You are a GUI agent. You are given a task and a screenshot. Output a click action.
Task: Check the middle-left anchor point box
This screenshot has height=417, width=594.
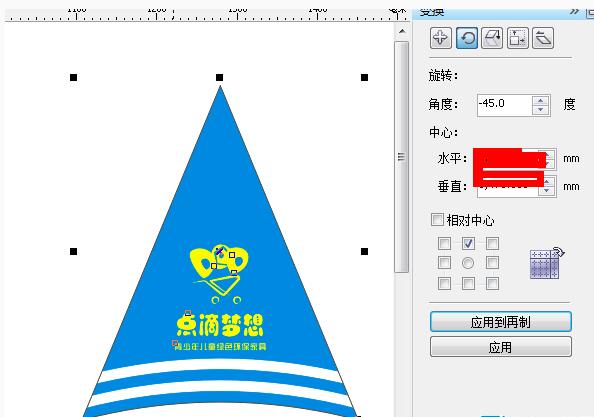coord(444,262)
